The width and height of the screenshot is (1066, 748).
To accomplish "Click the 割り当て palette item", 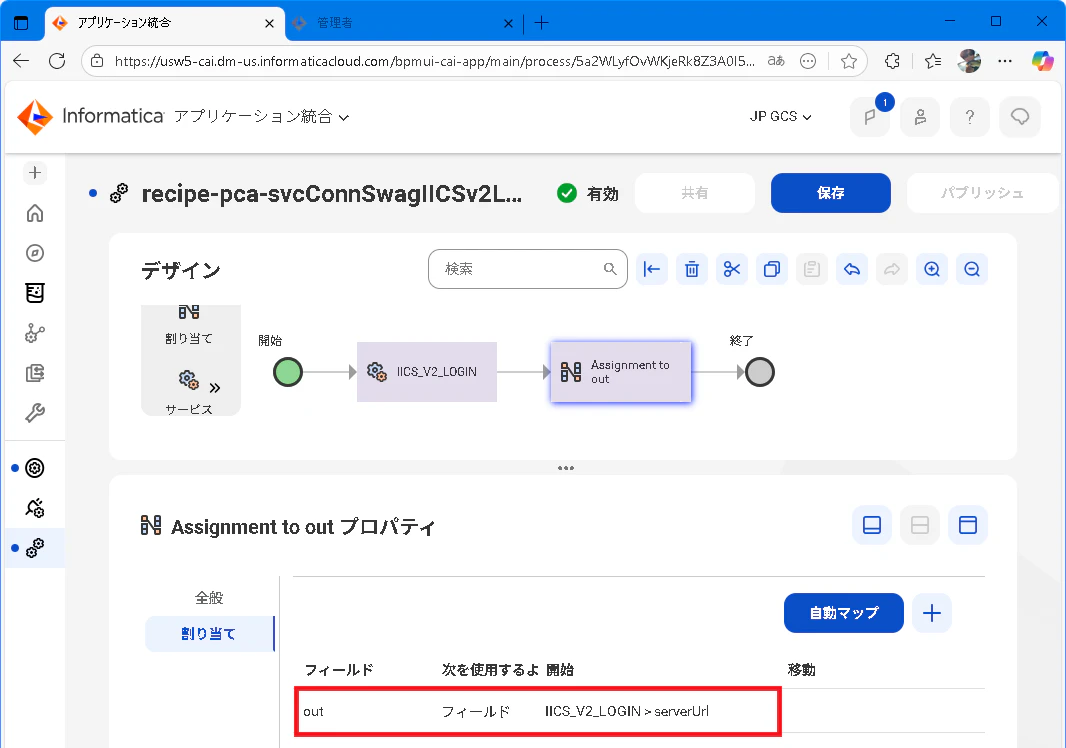I will 189,324.
